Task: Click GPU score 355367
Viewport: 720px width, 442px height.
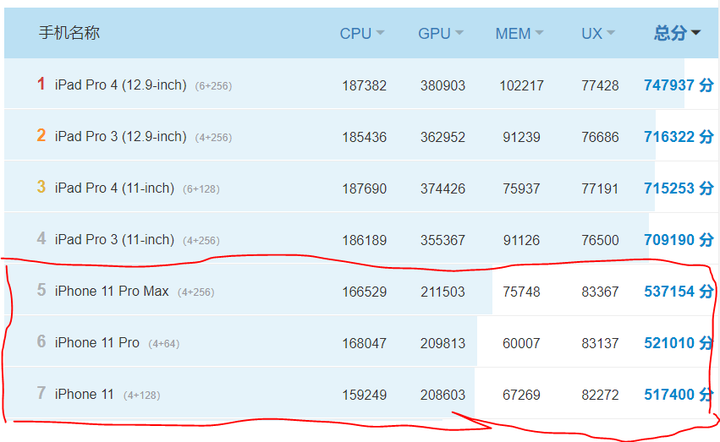Action: 443,240
